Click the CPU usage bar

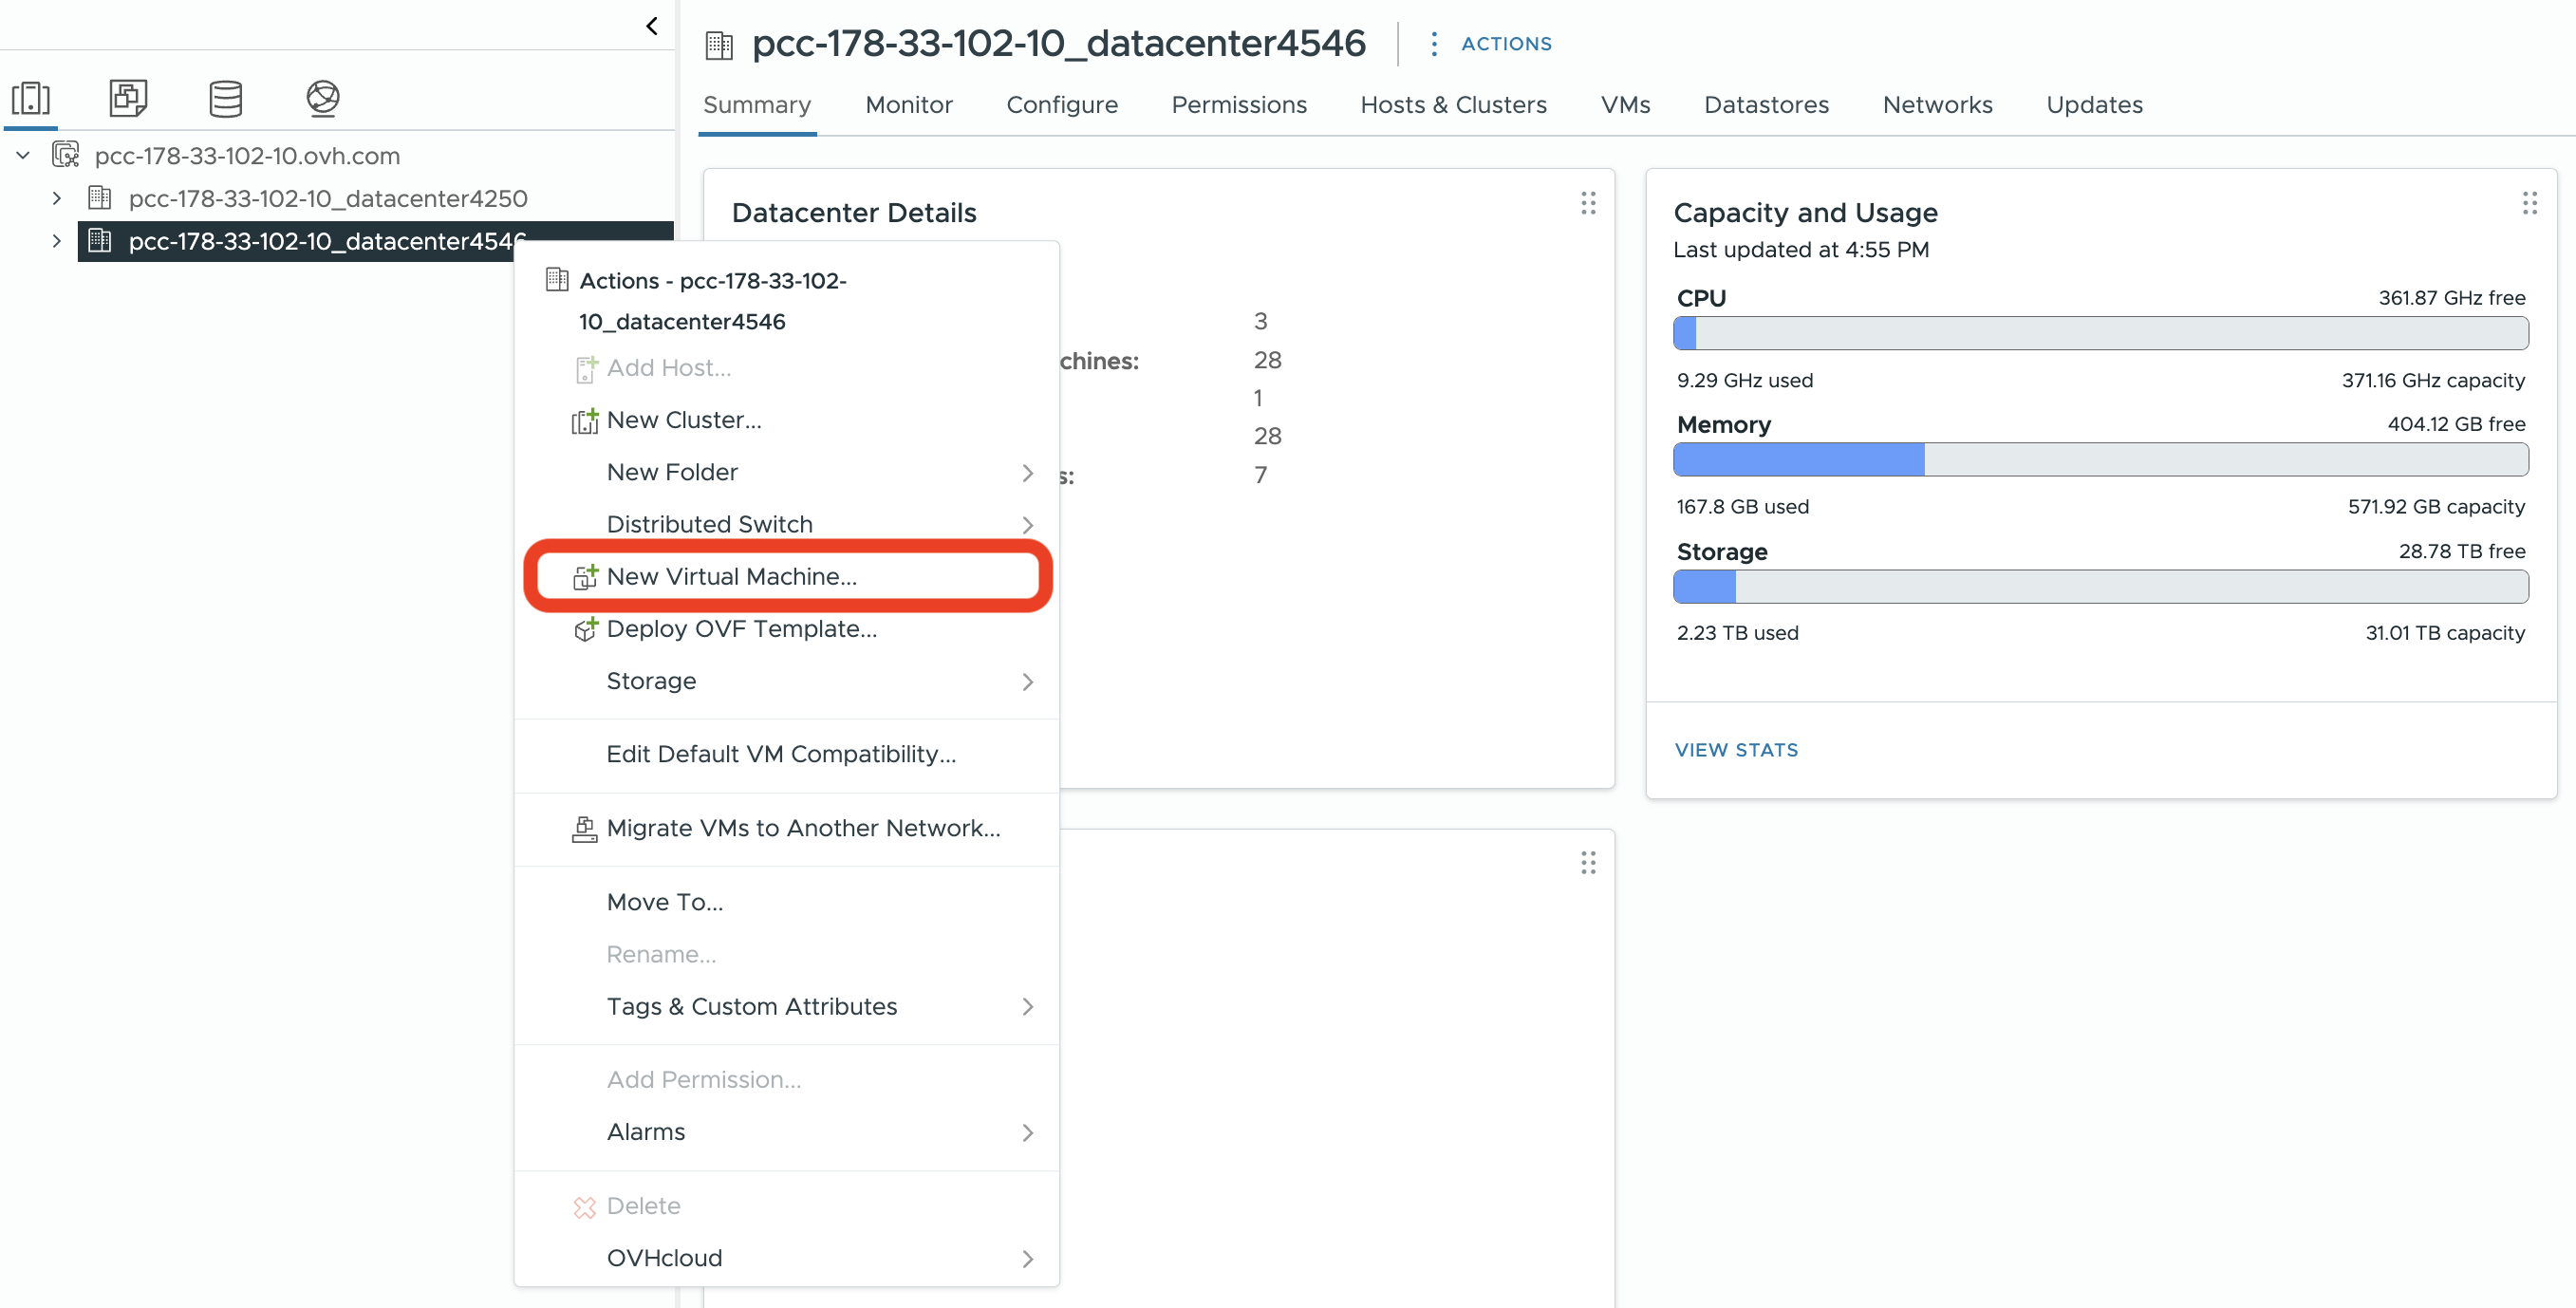pos(2100,333)
